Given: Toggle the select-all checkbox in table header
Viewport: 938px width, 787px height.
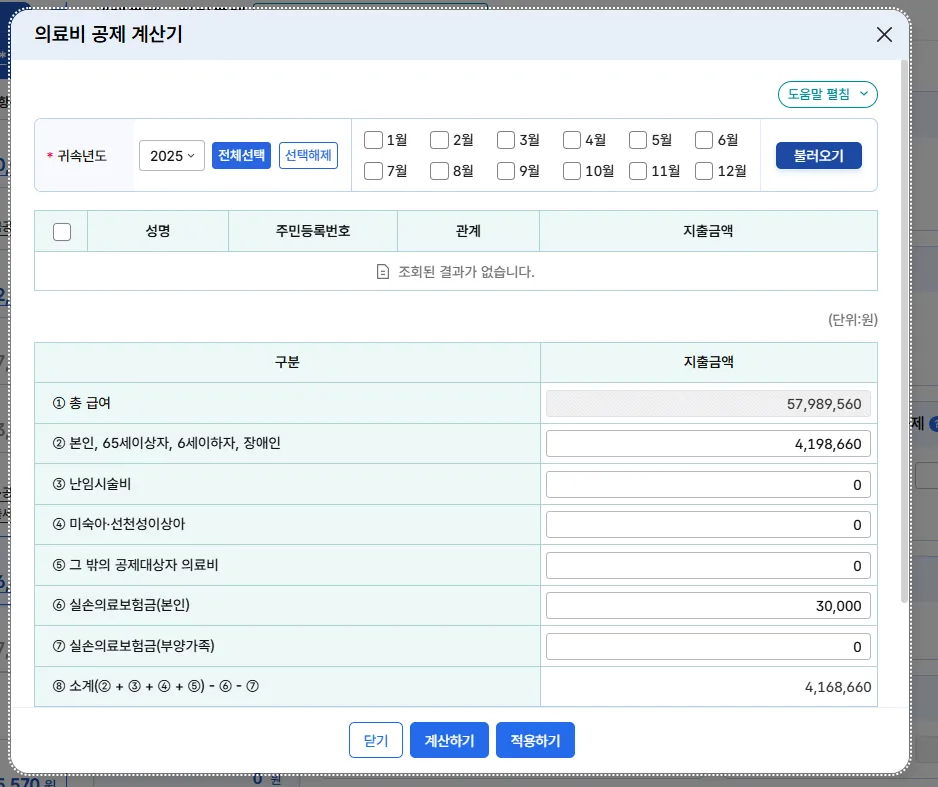Looking at the screenshot, I should [62, 231].
